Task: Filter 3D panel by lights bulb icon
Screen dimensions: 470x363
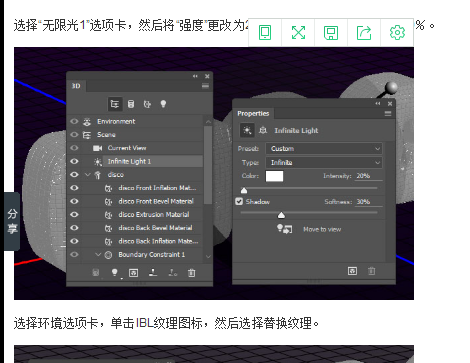Action: click(163, 104)
